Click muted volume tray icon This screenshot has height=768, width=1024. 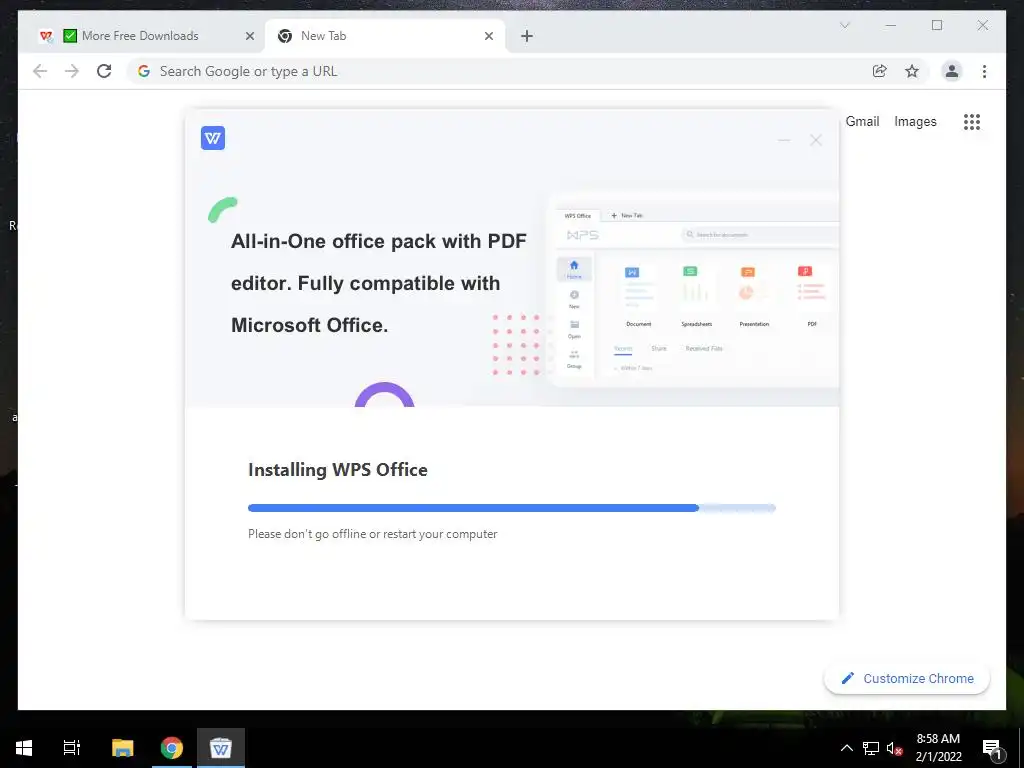895,748
